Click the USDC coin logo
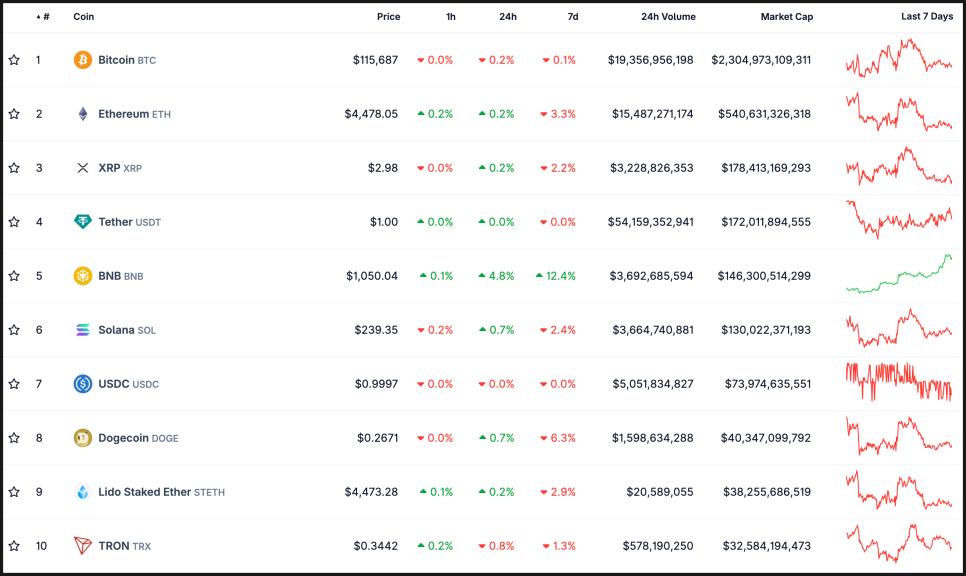Screen dimensions: 966x576 83,384
